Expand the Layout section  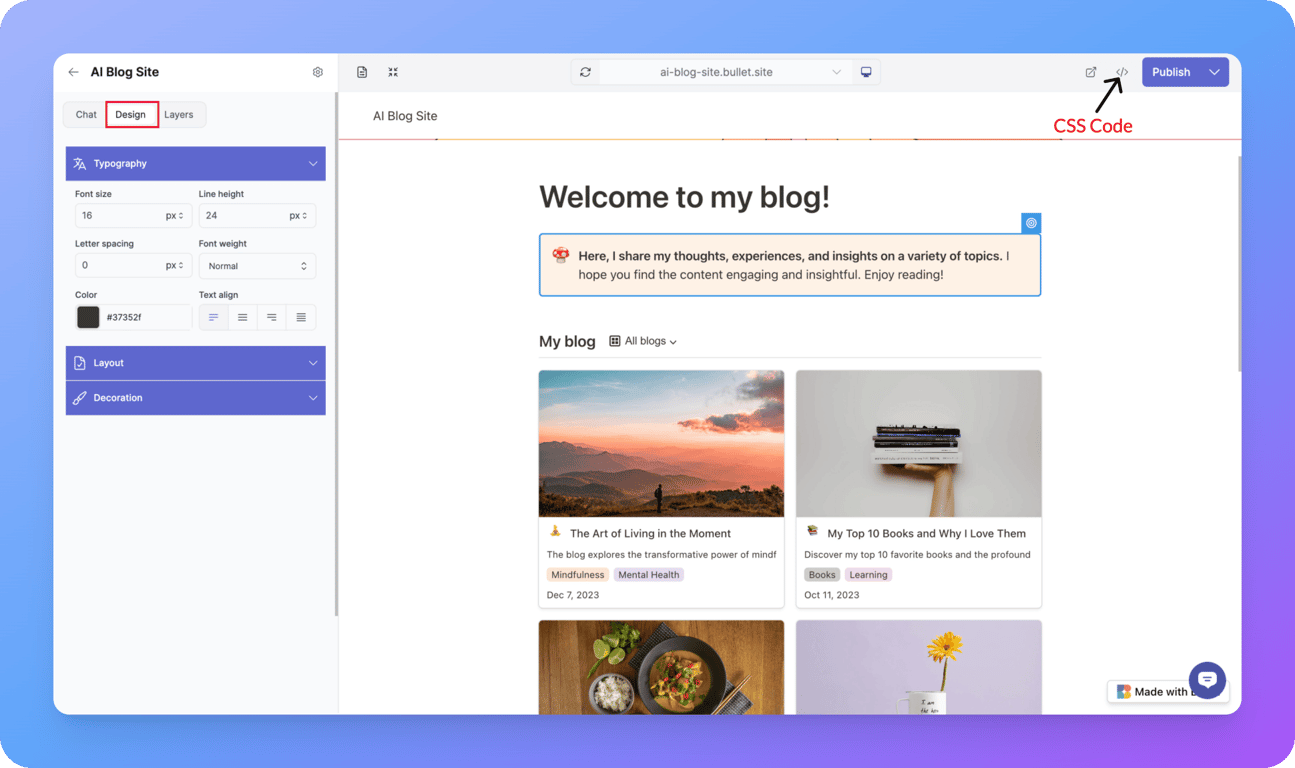pyautogui.click(x=313, y=363)
